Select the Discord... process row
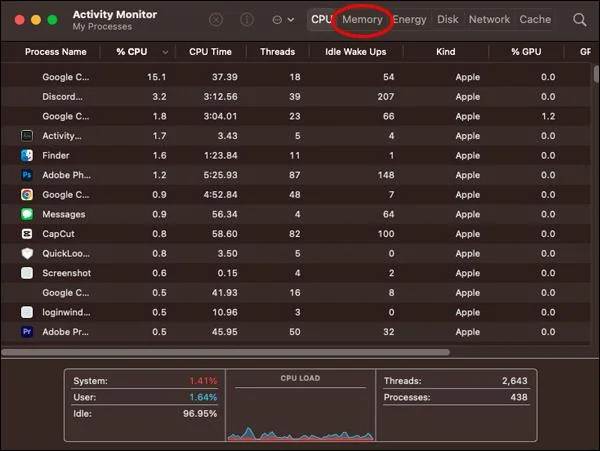Screen dimensions: 600x451 point(297,96)
